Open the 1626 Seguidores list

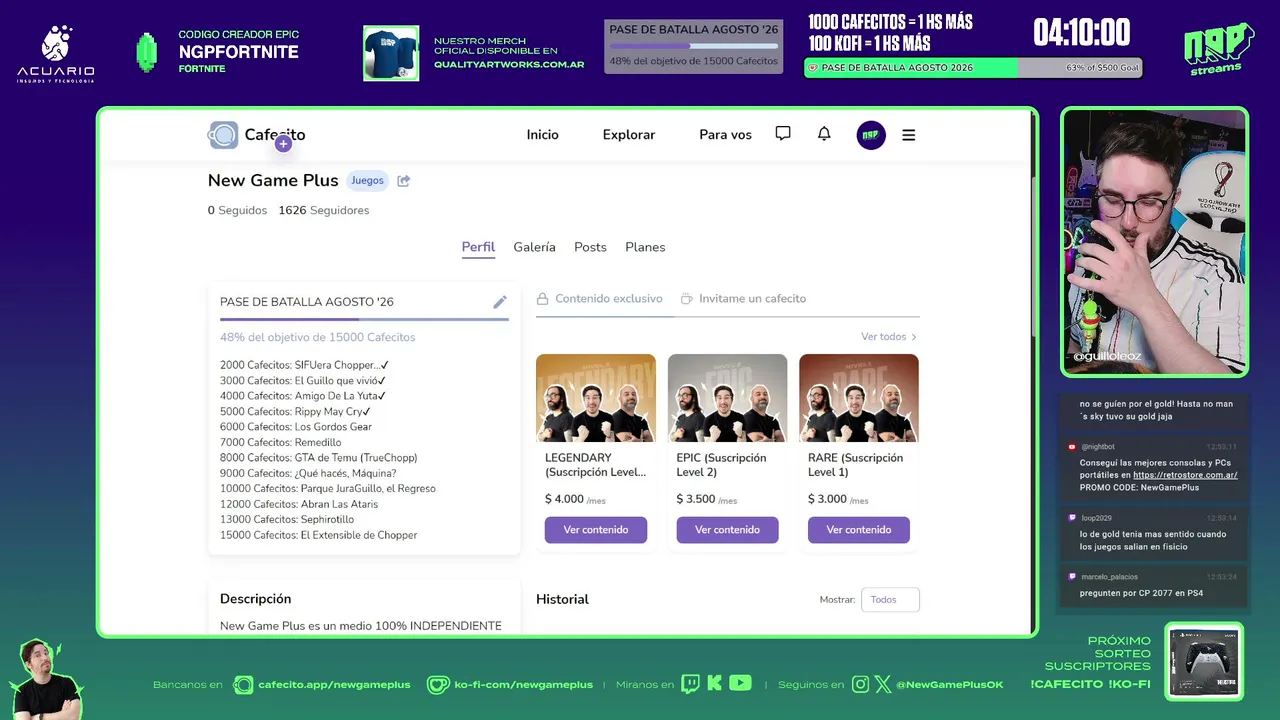pos(324,211)
